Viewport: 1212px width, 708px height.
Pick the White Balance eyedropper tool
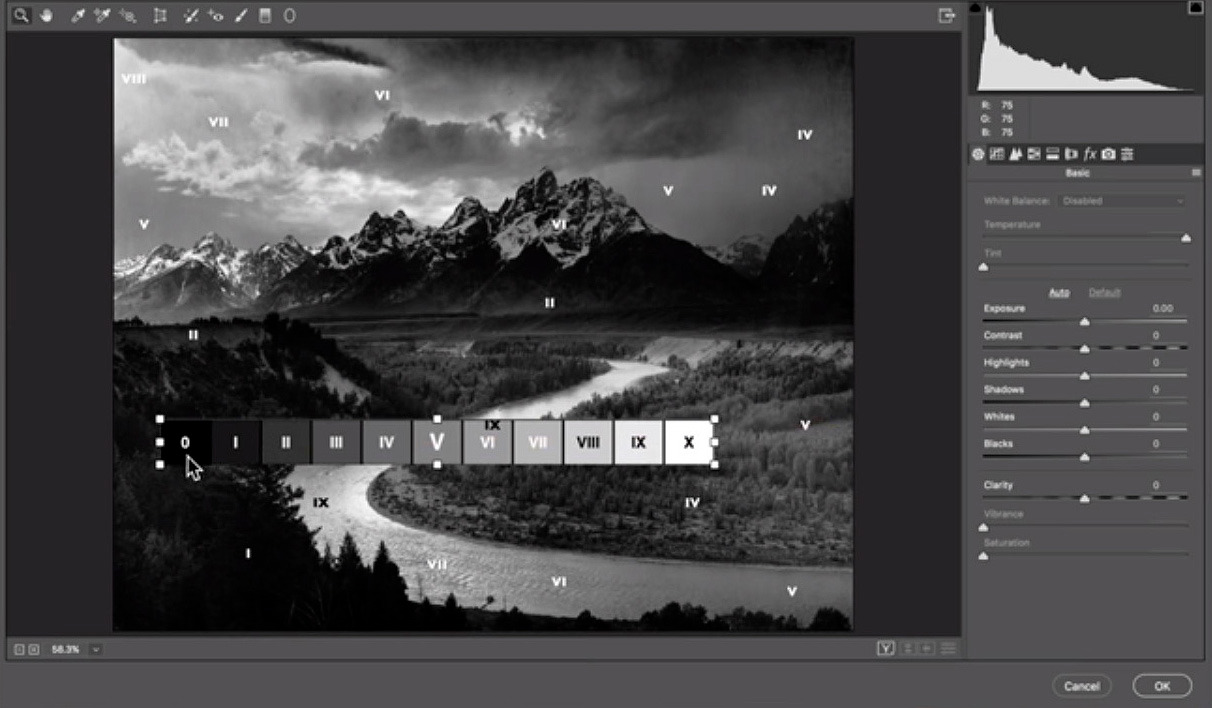click(77, 16)
